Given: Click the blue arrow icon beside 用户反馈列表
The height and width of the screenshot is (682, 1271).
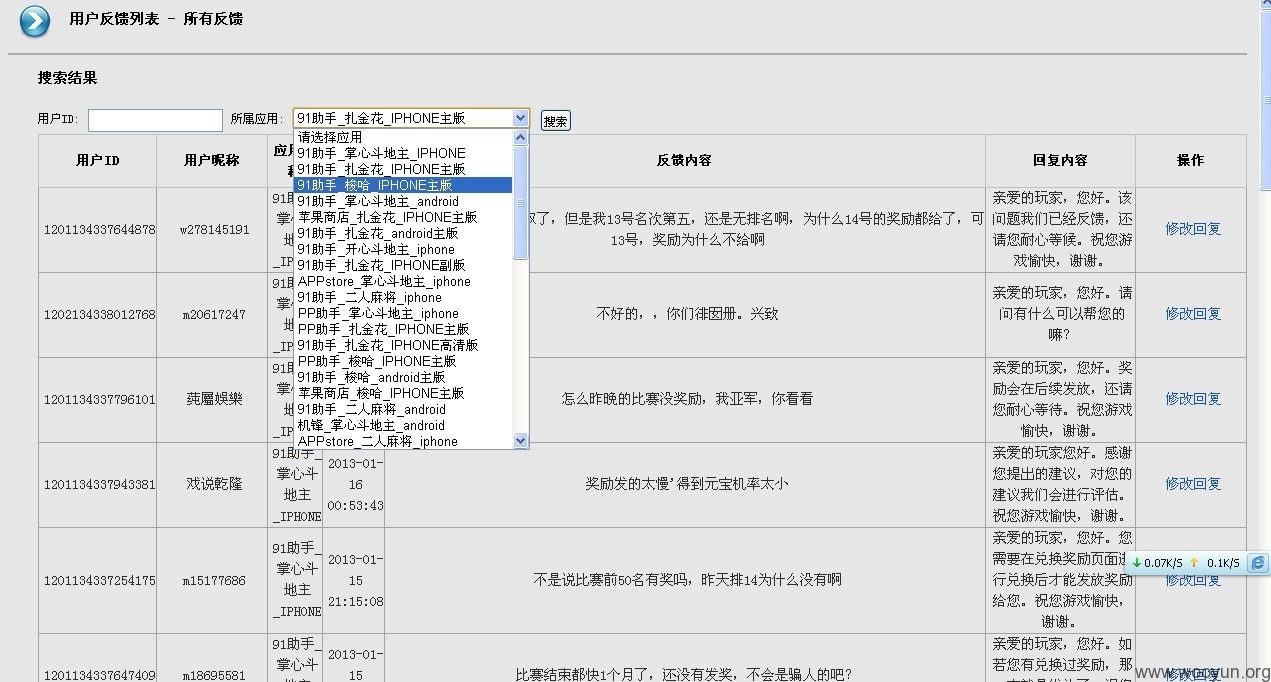Looking at the screenshot, I should coord(34,21).
